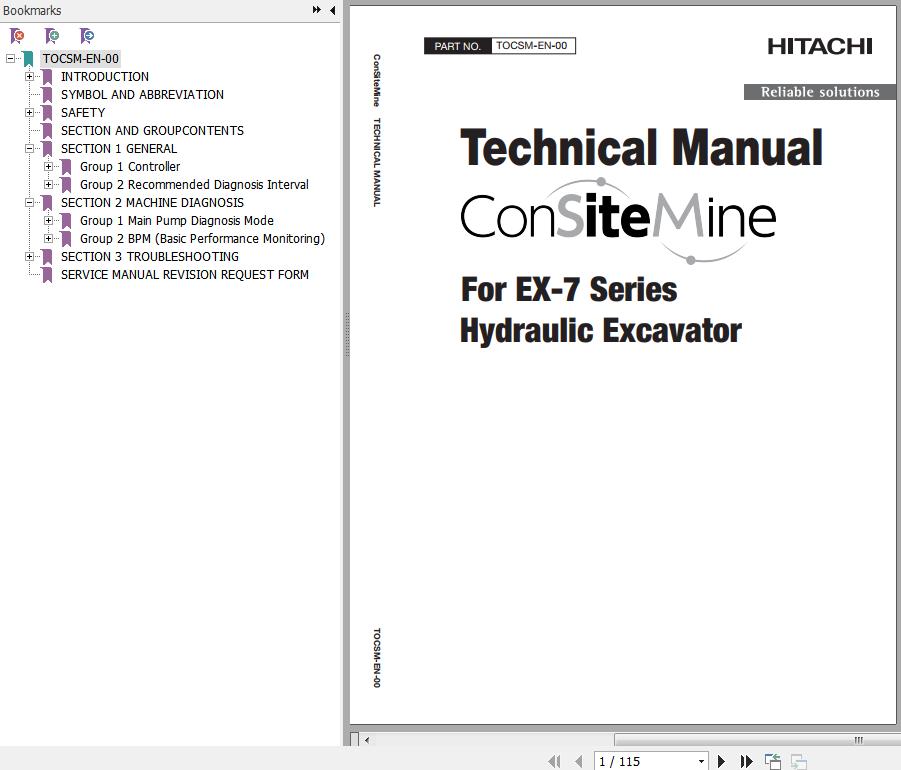Click the bookmark icon beside SYMBOL AND ABBREVIATION
Image resolution: width=901 pixels, height=770 pixels.
[47, 95]
